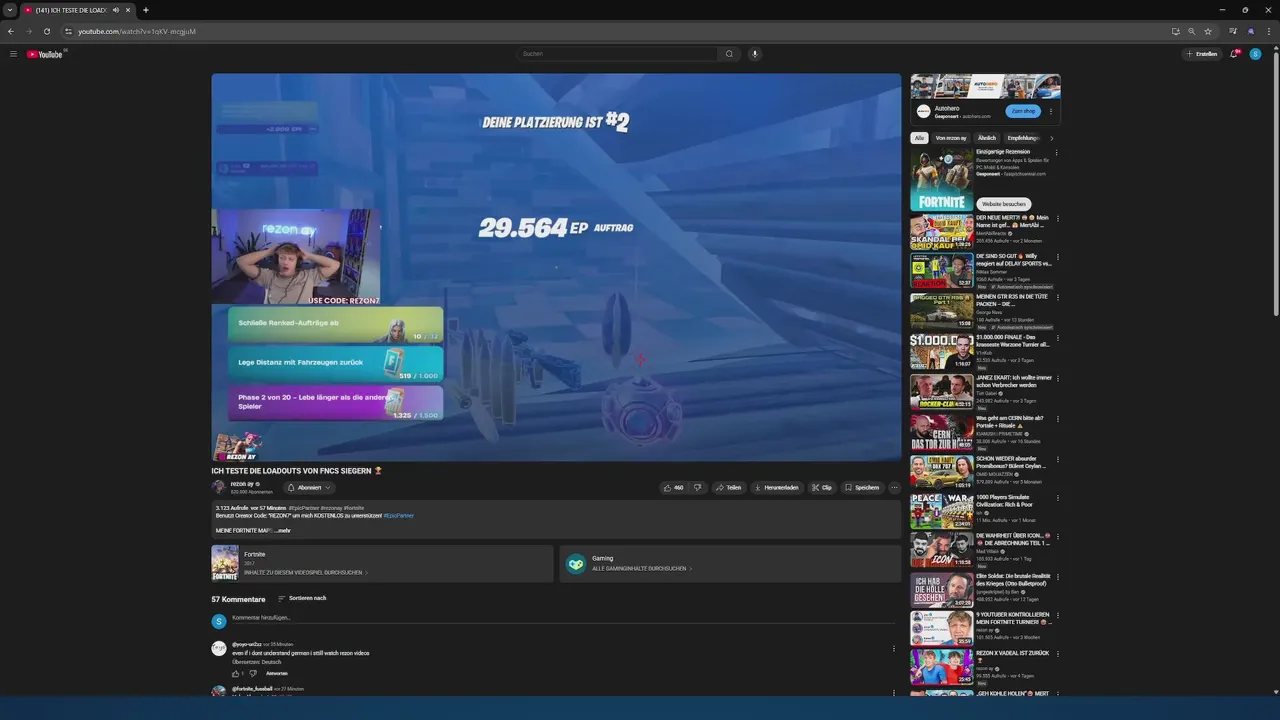Image resolution: width=1280 pixels, height=720 pixels.
Task: Click the yoyo commenter avatar
Action: click(219, 649)
